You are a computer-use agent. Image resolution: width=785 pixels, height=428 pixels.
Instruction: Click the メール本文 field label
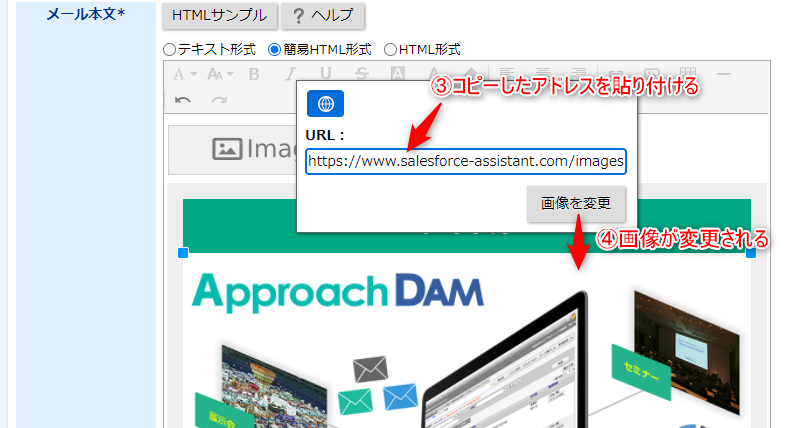[x=85, y=15]
